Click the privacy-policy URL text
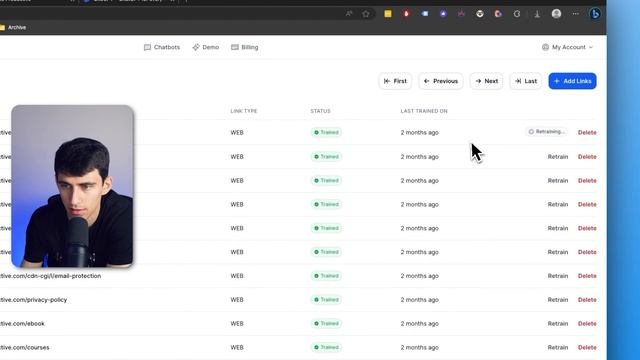The width and height of the screenshot is (640, 360). tap(33, 300)
